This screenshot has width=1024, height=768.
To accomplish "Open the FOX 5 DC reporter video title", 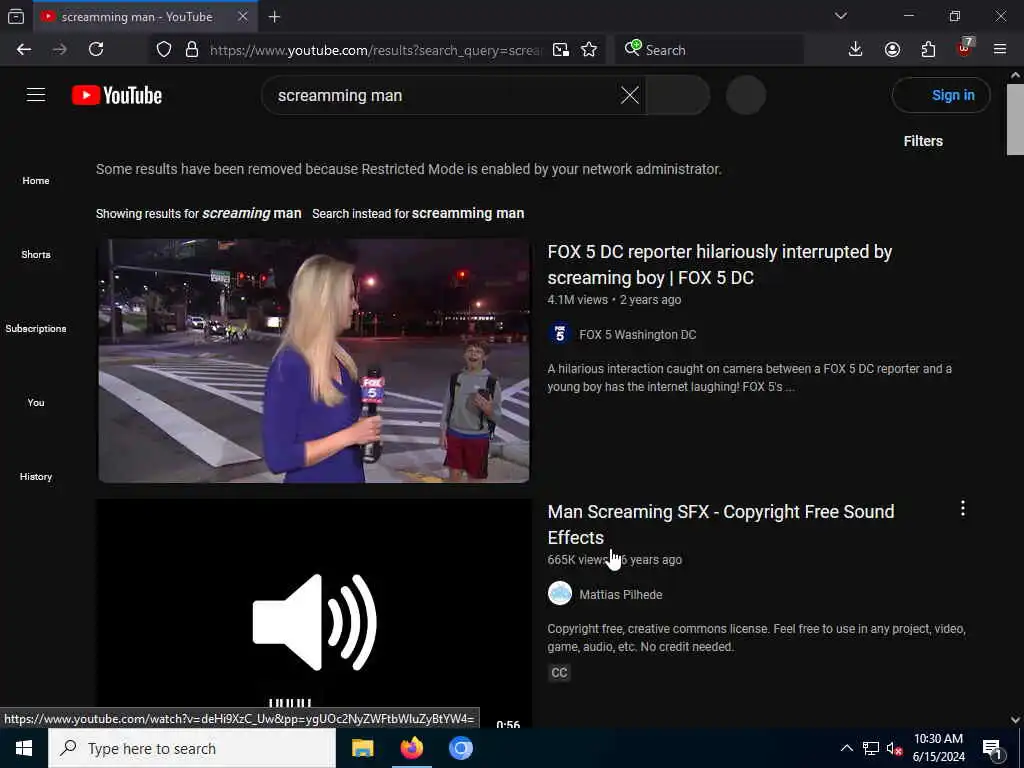I will pos(720,265).
